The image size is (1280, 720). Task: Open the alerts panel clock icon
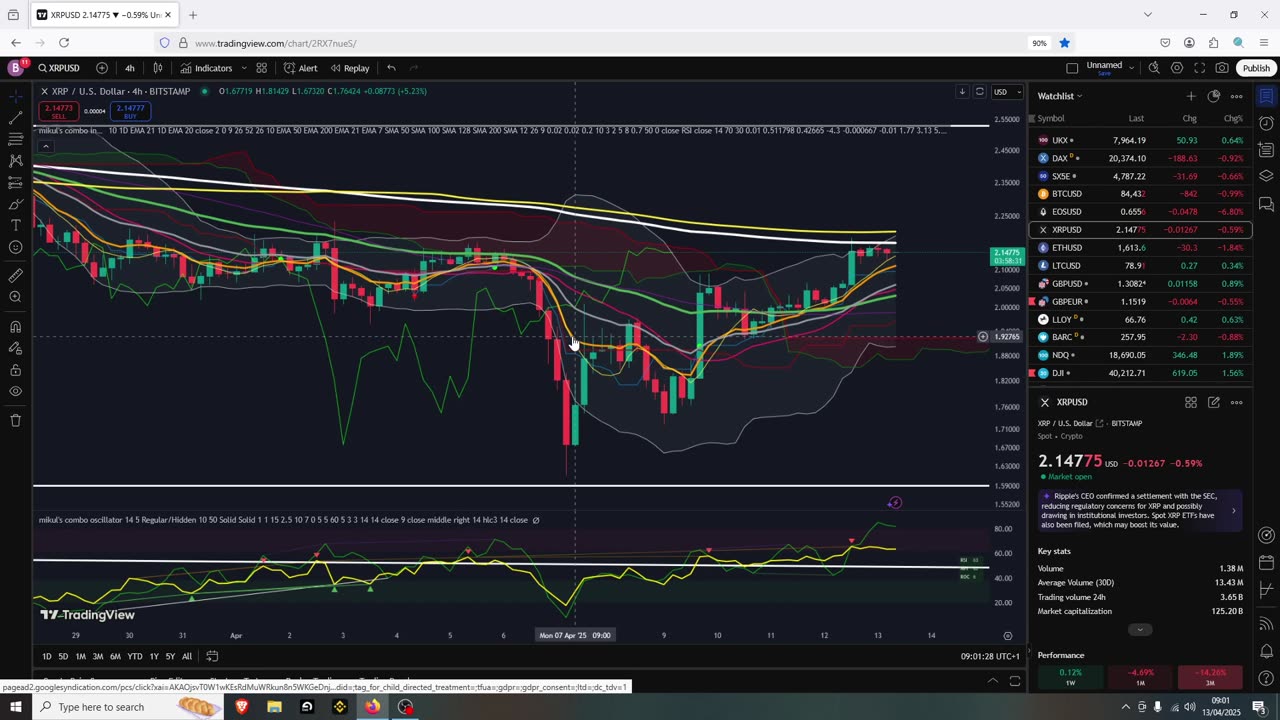1266,123
